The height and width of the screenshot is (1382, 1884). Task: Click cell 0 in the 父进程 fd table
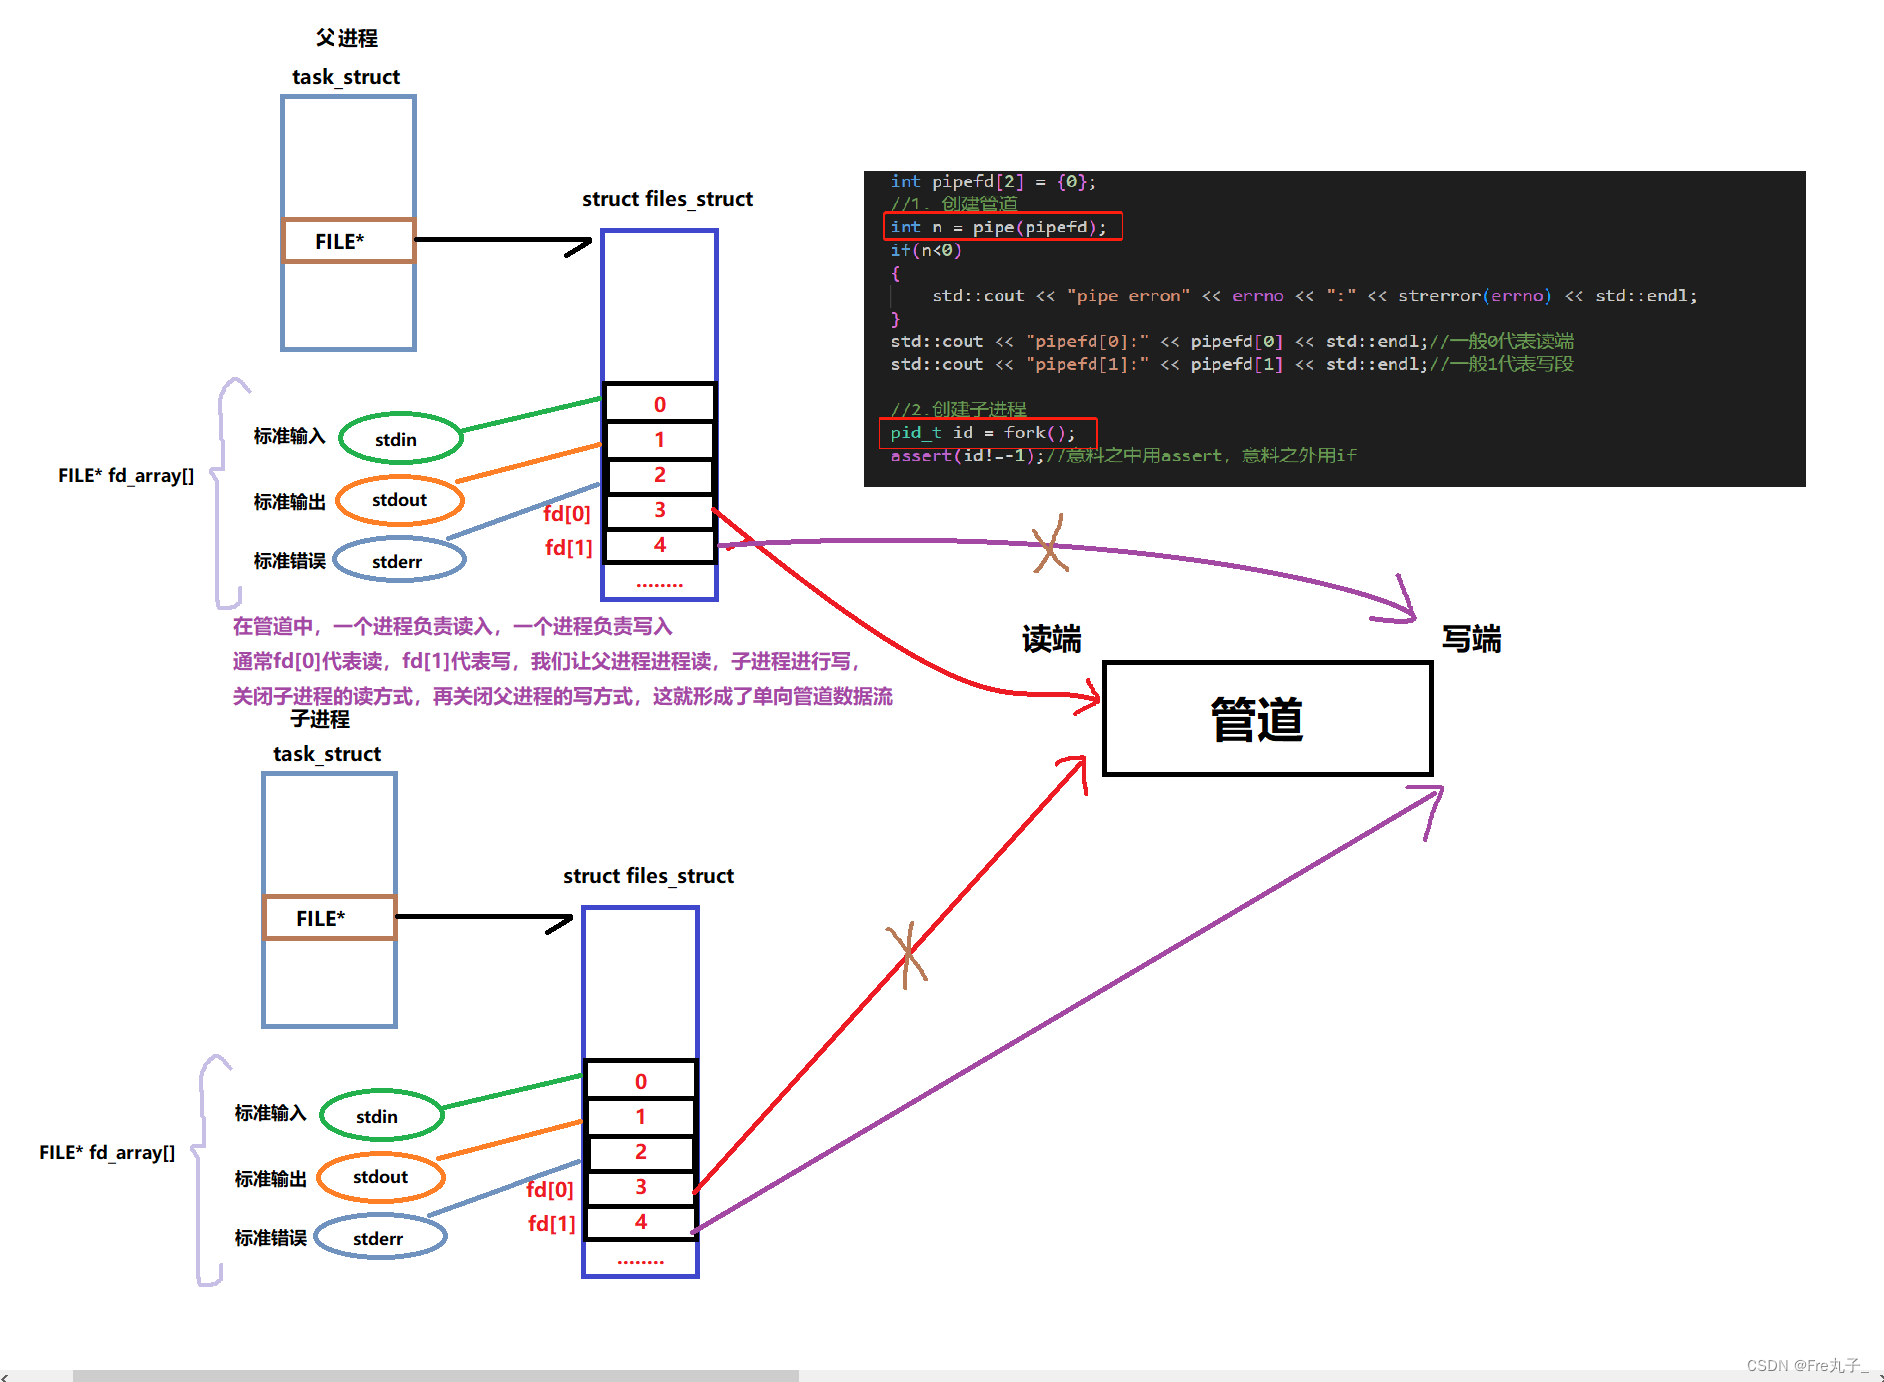coord(660,404)
